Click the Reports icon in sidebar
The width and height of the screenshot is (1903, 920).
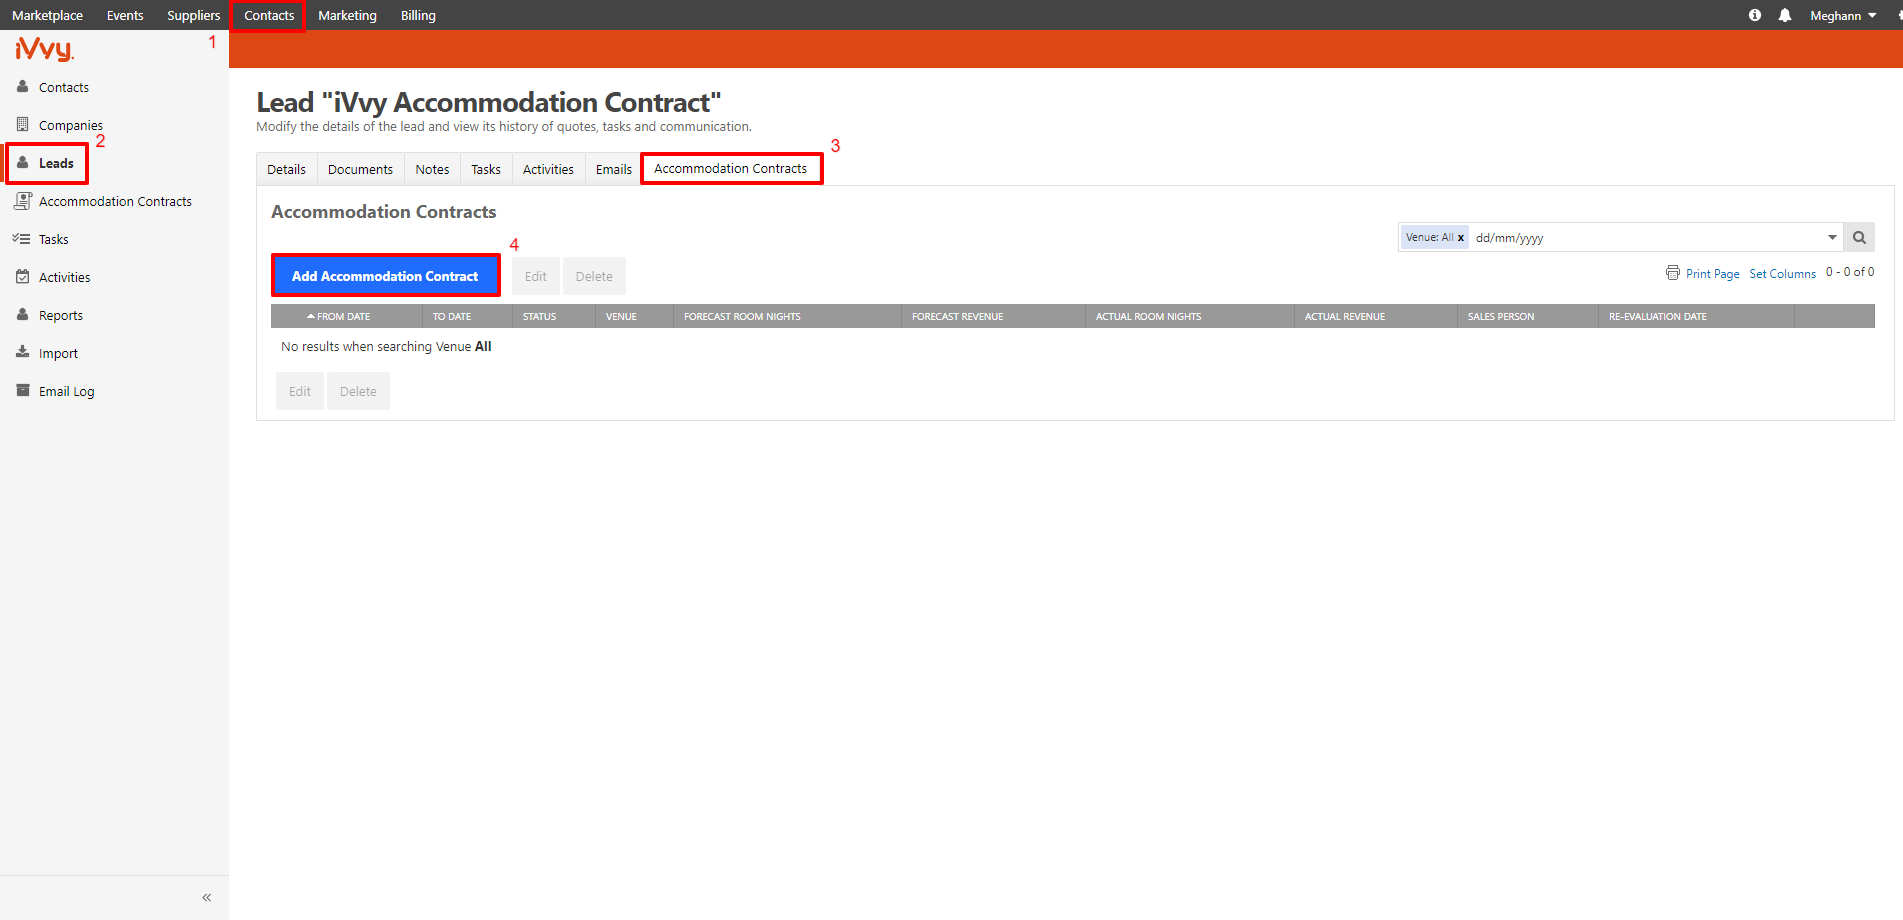click(x=22, y=315)
